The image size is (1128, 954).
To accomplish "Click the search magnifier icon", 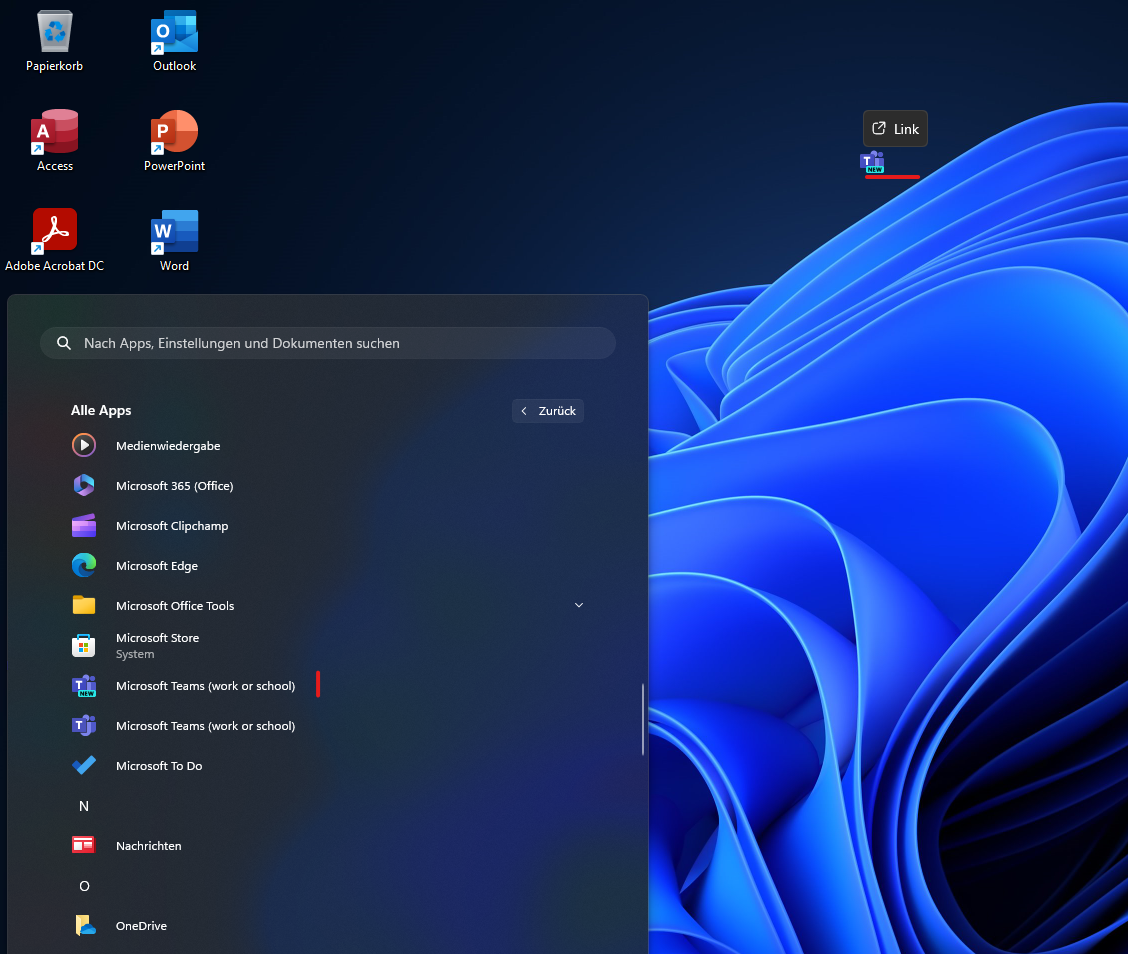I will click(64, 343).
